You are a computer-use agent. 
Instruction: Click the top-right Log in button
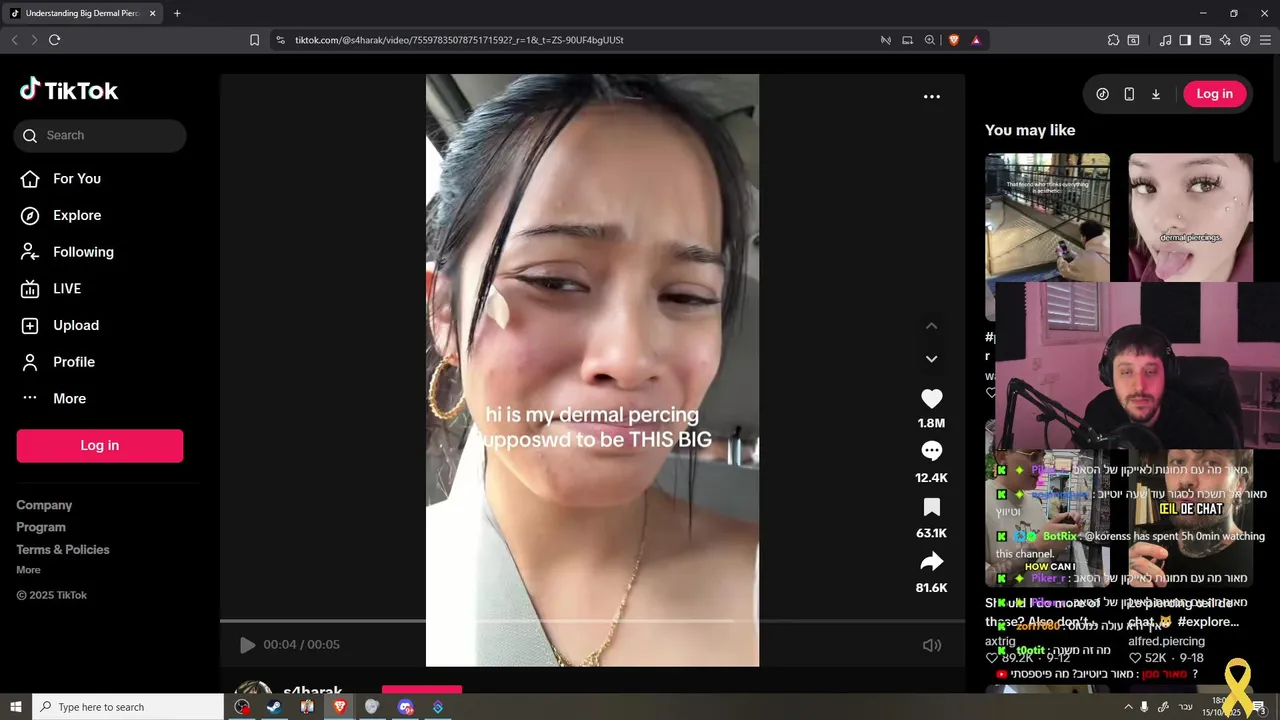[x=1215, y=94]
